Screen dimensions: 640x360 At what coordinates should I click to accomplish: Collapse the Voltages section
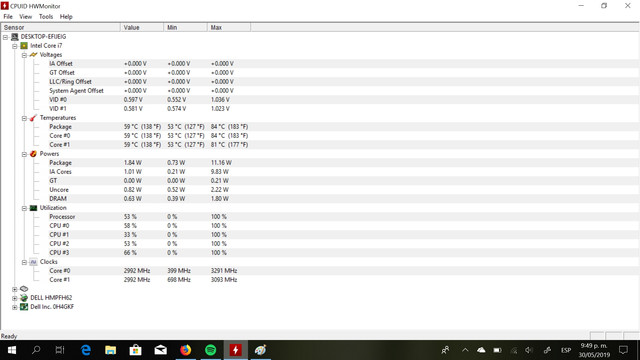pyautogui.click(x=24, y=55)
